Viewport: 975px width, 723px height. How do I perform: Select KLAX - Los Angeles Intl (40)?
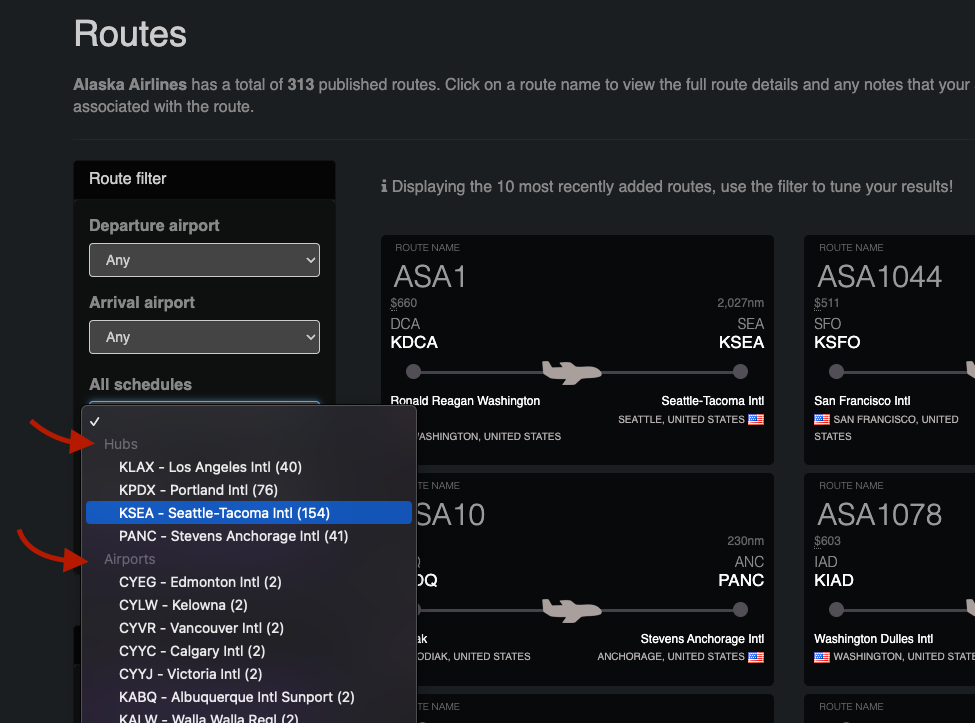point(249,467)
